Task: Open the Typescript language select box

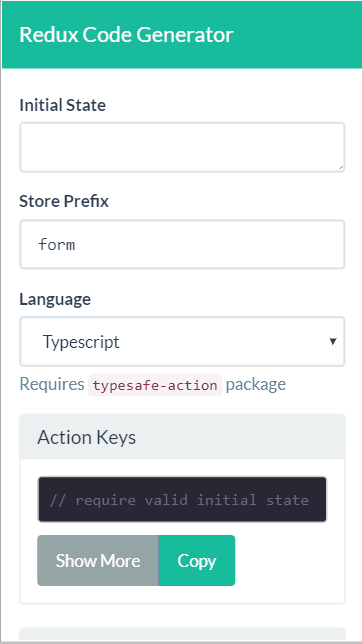Action: pos(182,342)
